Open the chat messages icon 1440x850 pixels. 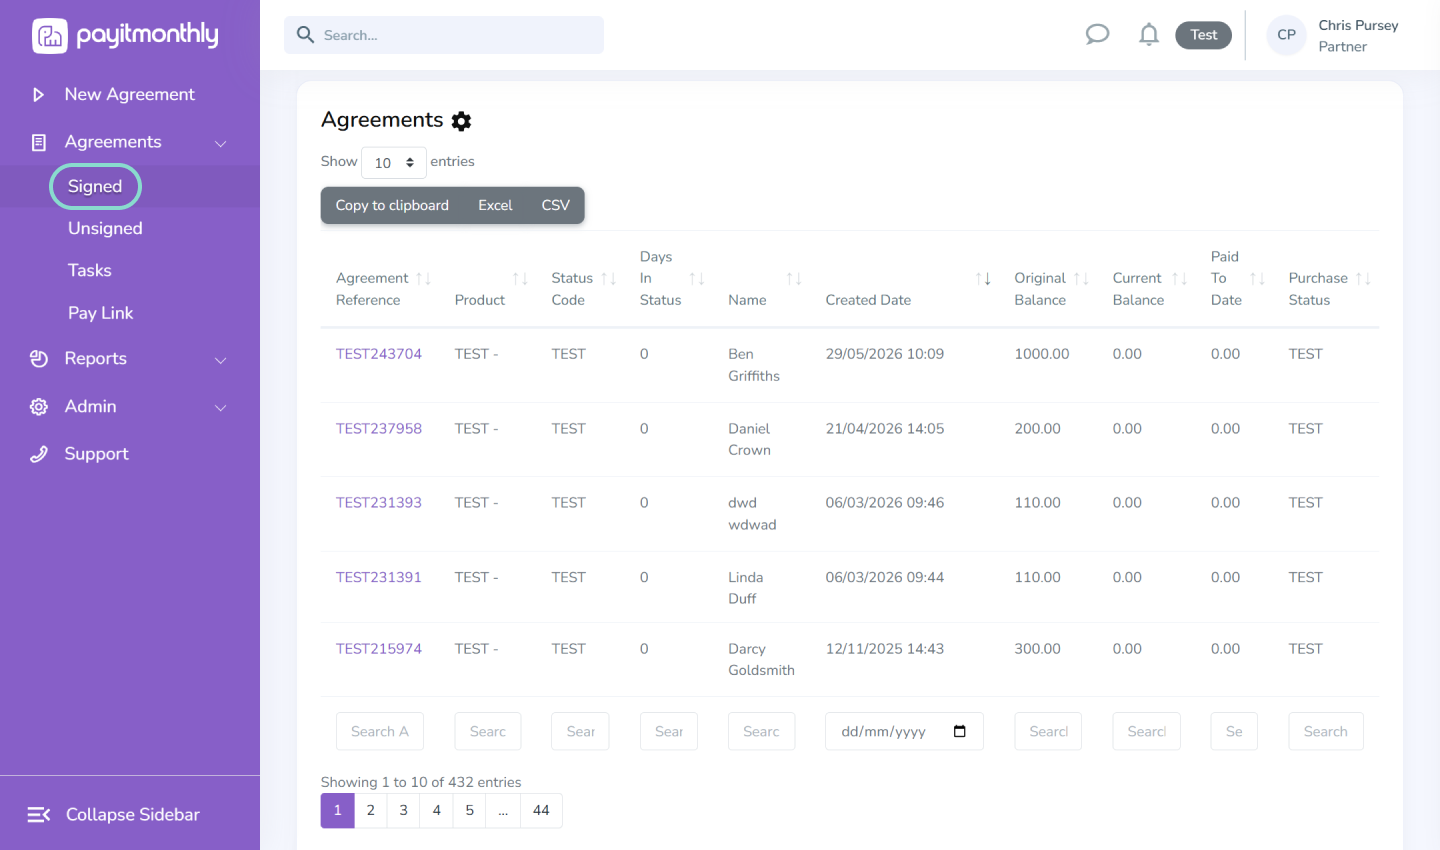[1097, 35]
